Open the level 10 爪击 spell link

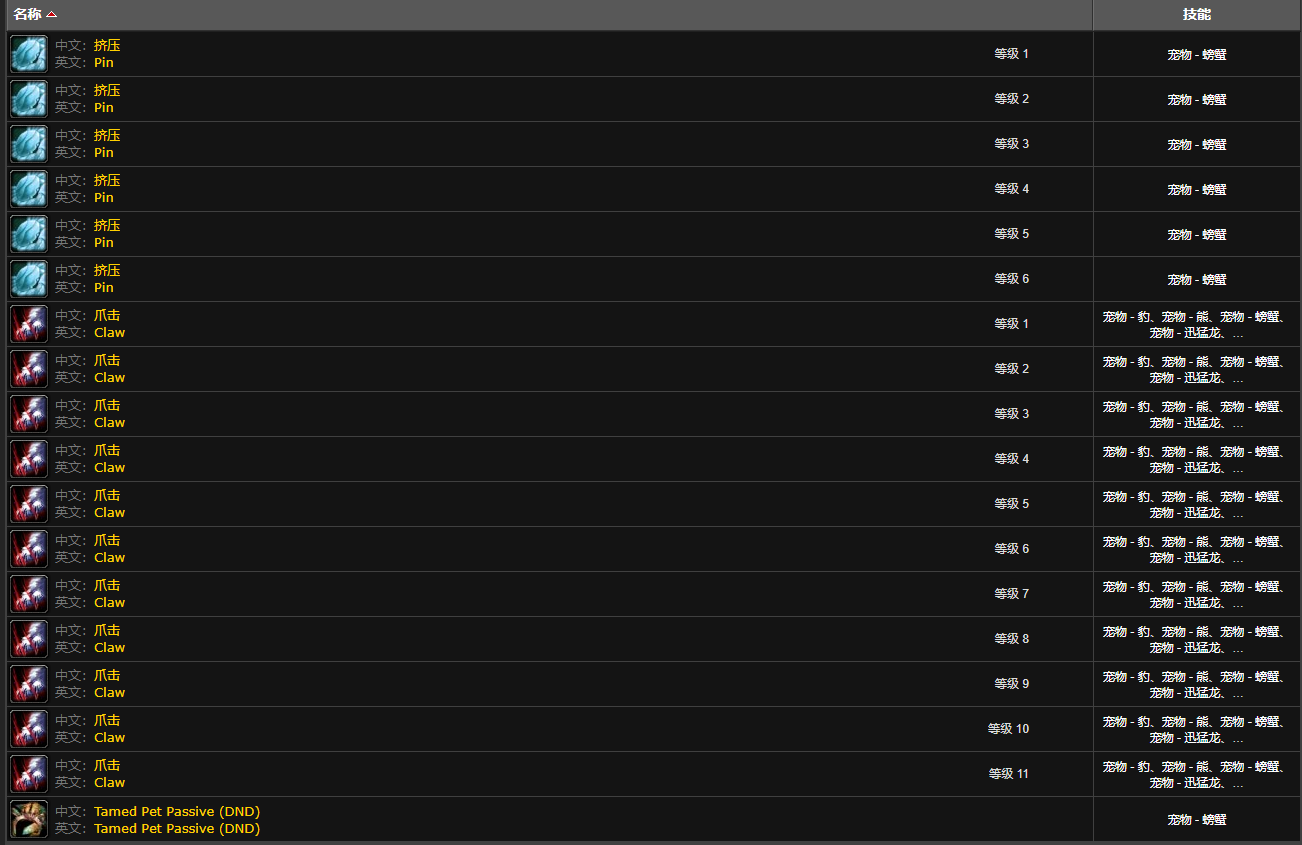(x=107, y=720)
